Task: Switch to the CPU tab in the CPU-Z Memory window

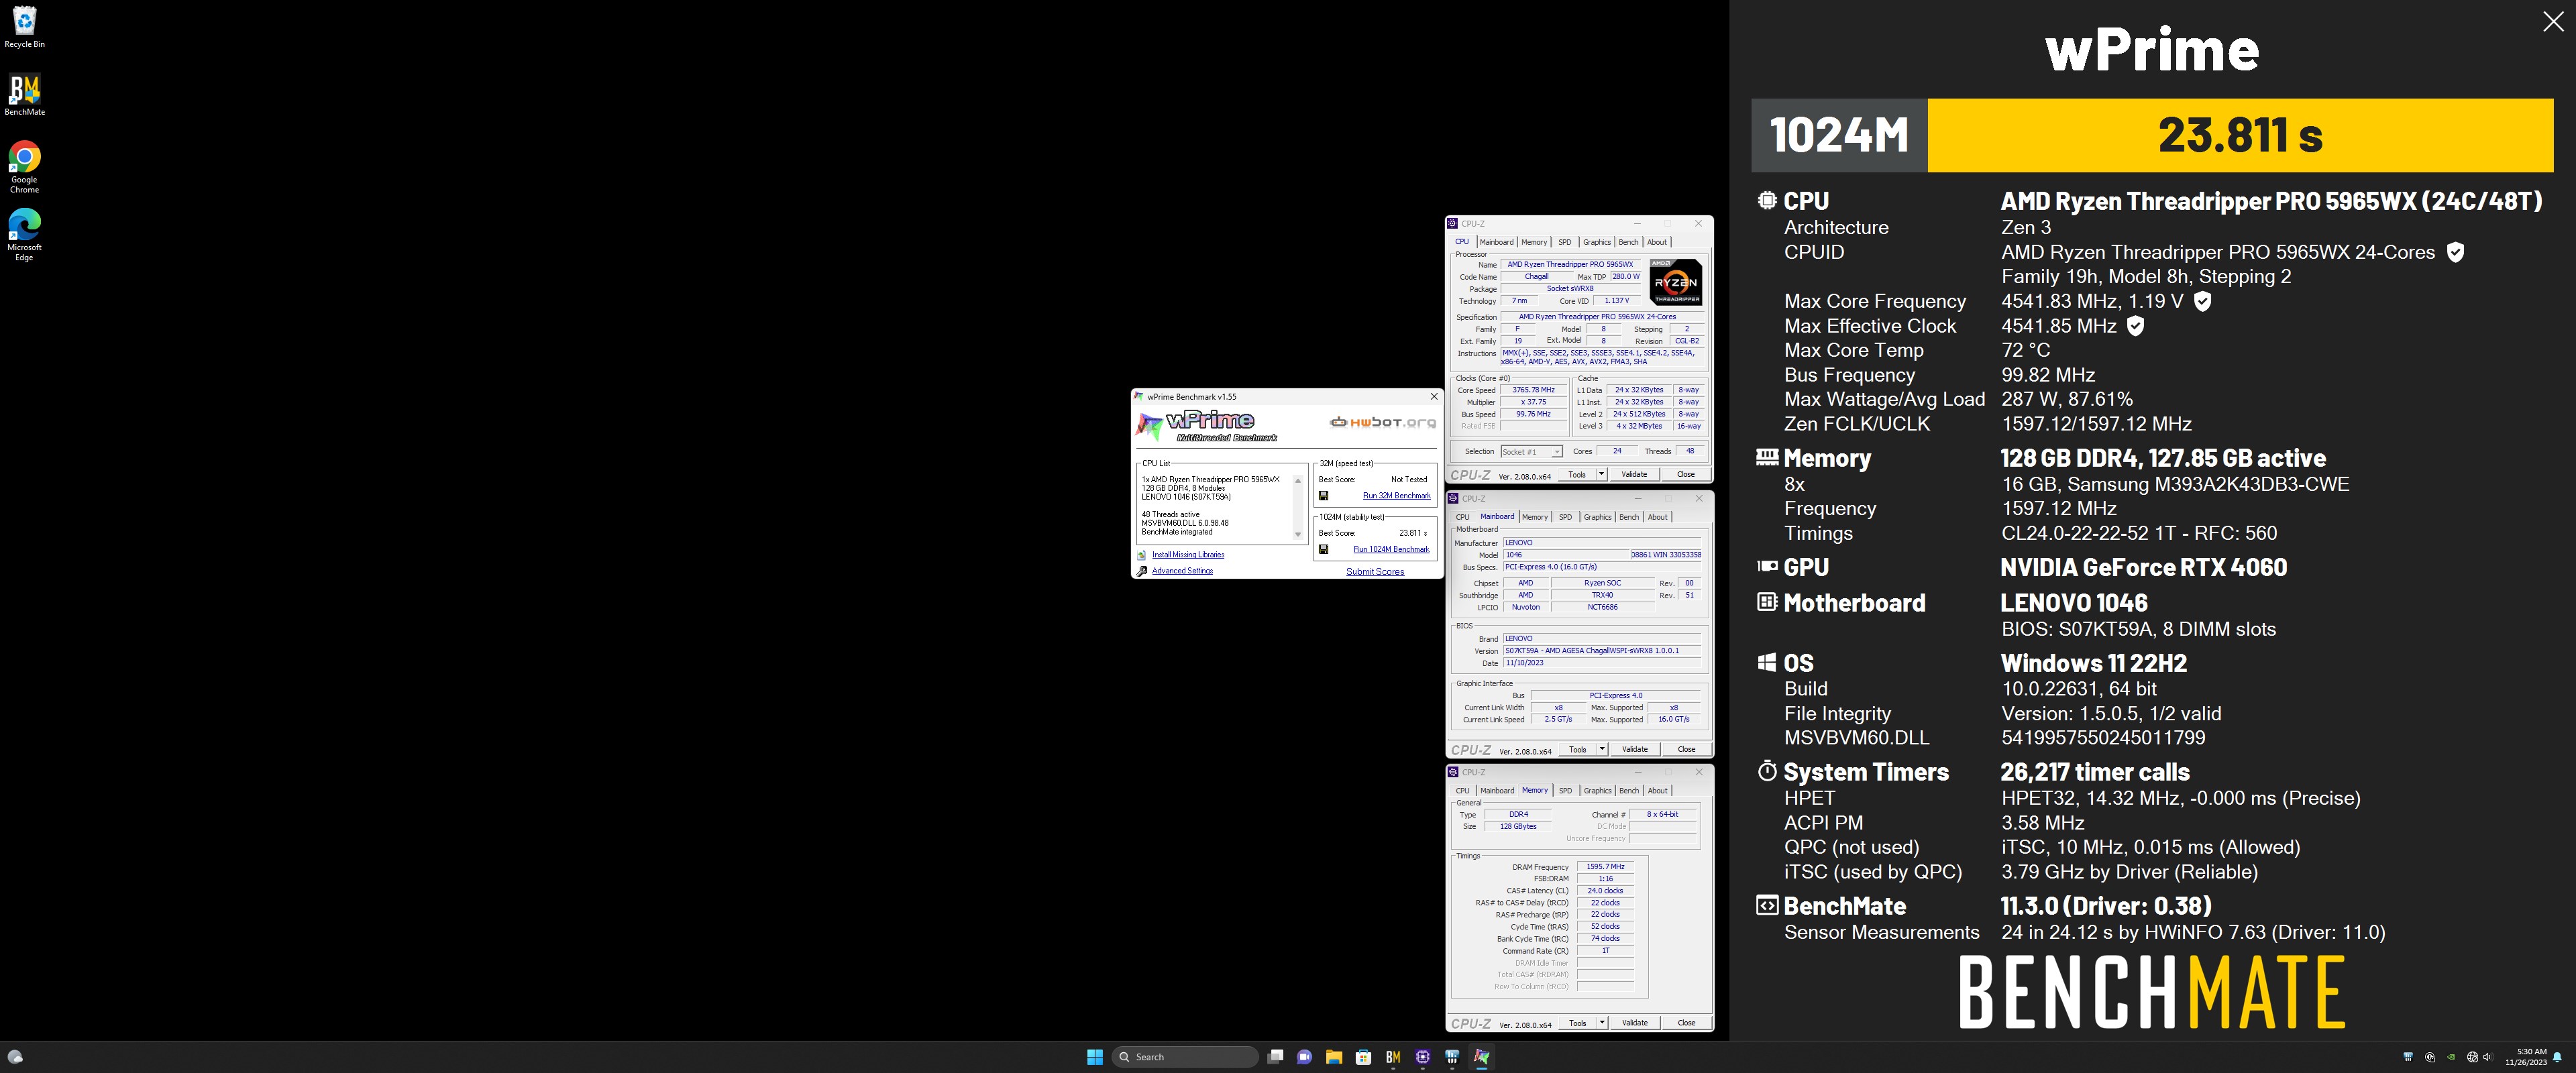Action: pyautogui.click(x=1462, y=791)
